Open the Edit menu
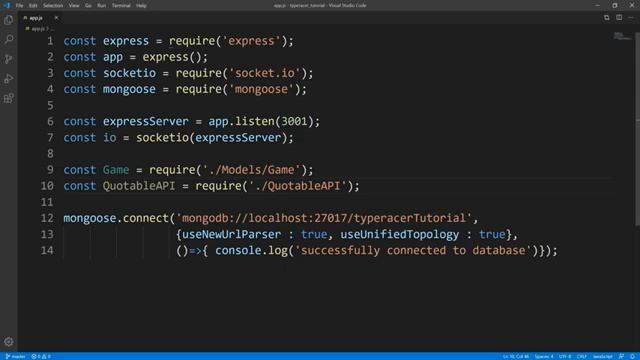Viewport: 640px width, 360px height. (33, 6)
